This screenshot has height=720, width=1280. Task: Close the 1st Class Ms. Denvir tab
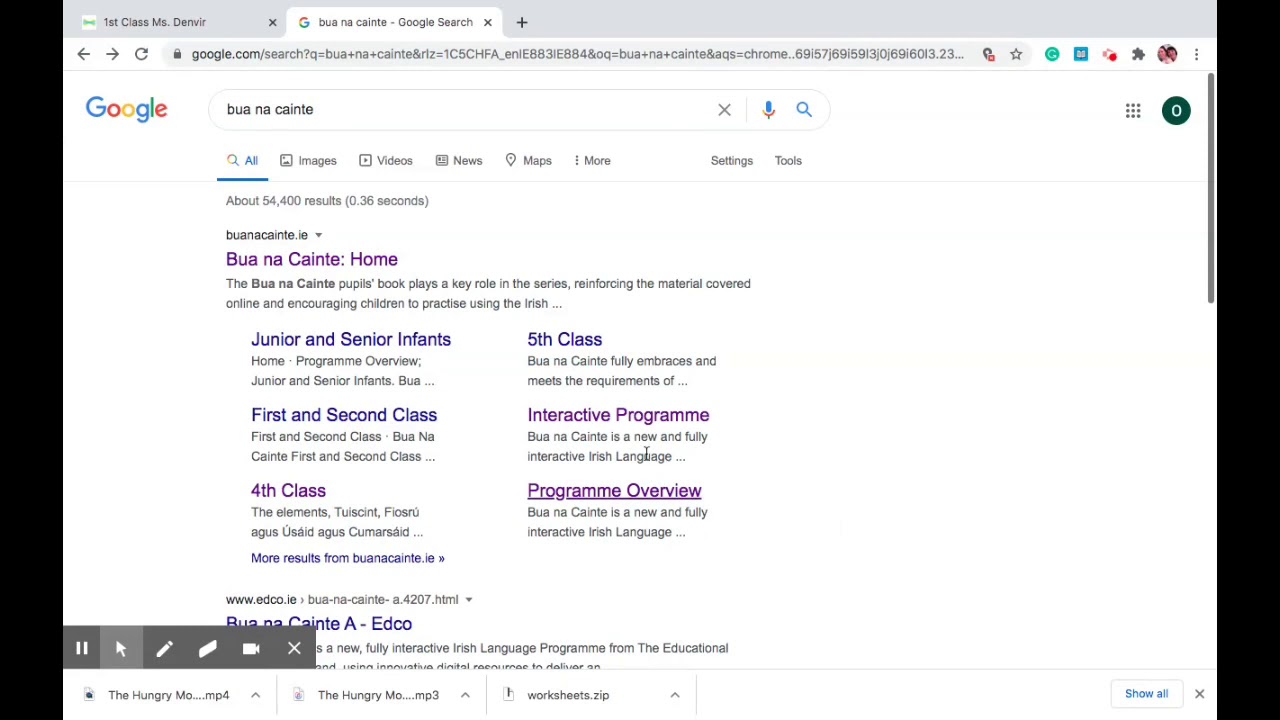272,22
